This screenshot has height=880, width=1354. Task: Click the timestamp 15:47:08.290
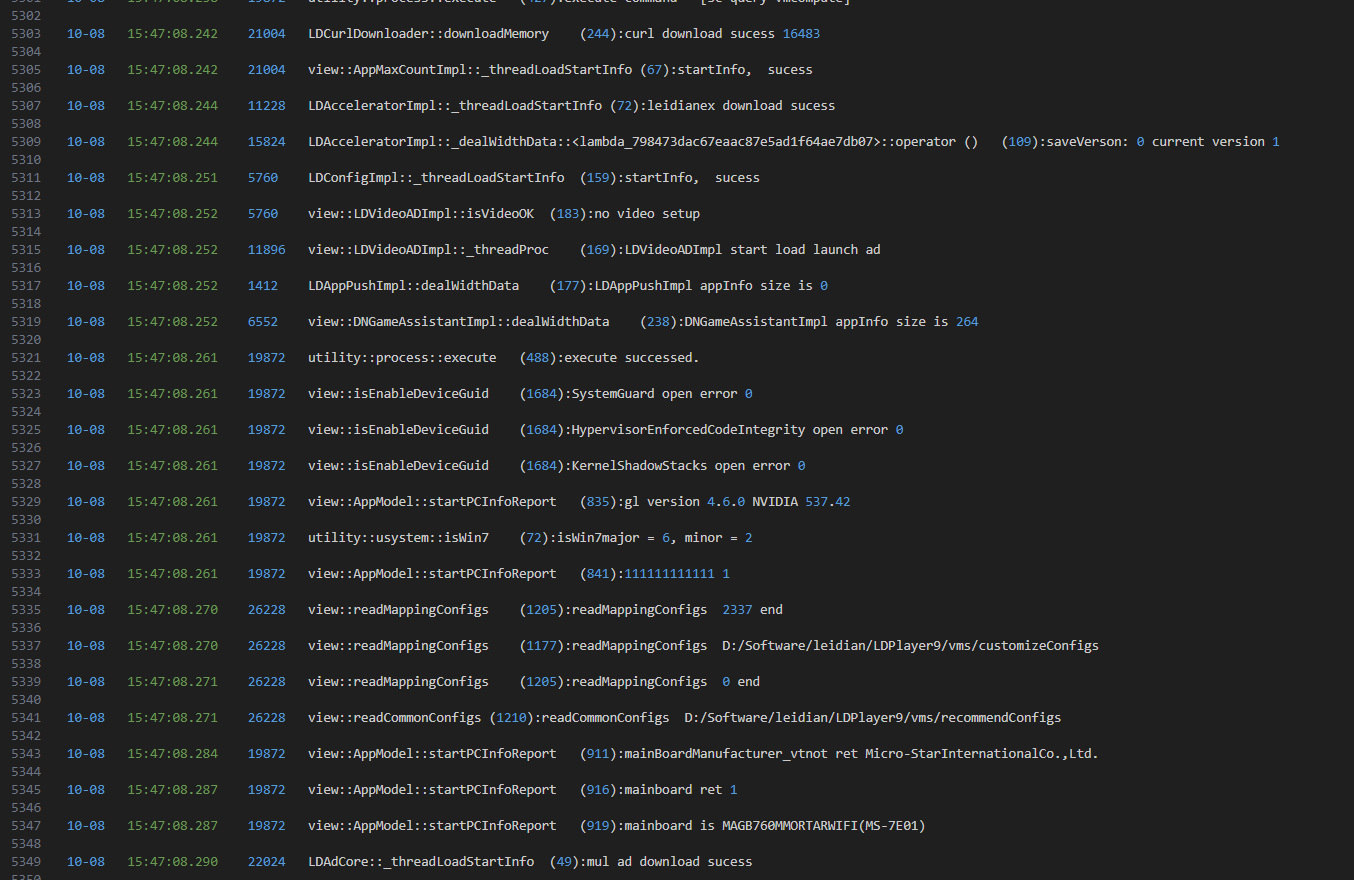click(172, 862)
